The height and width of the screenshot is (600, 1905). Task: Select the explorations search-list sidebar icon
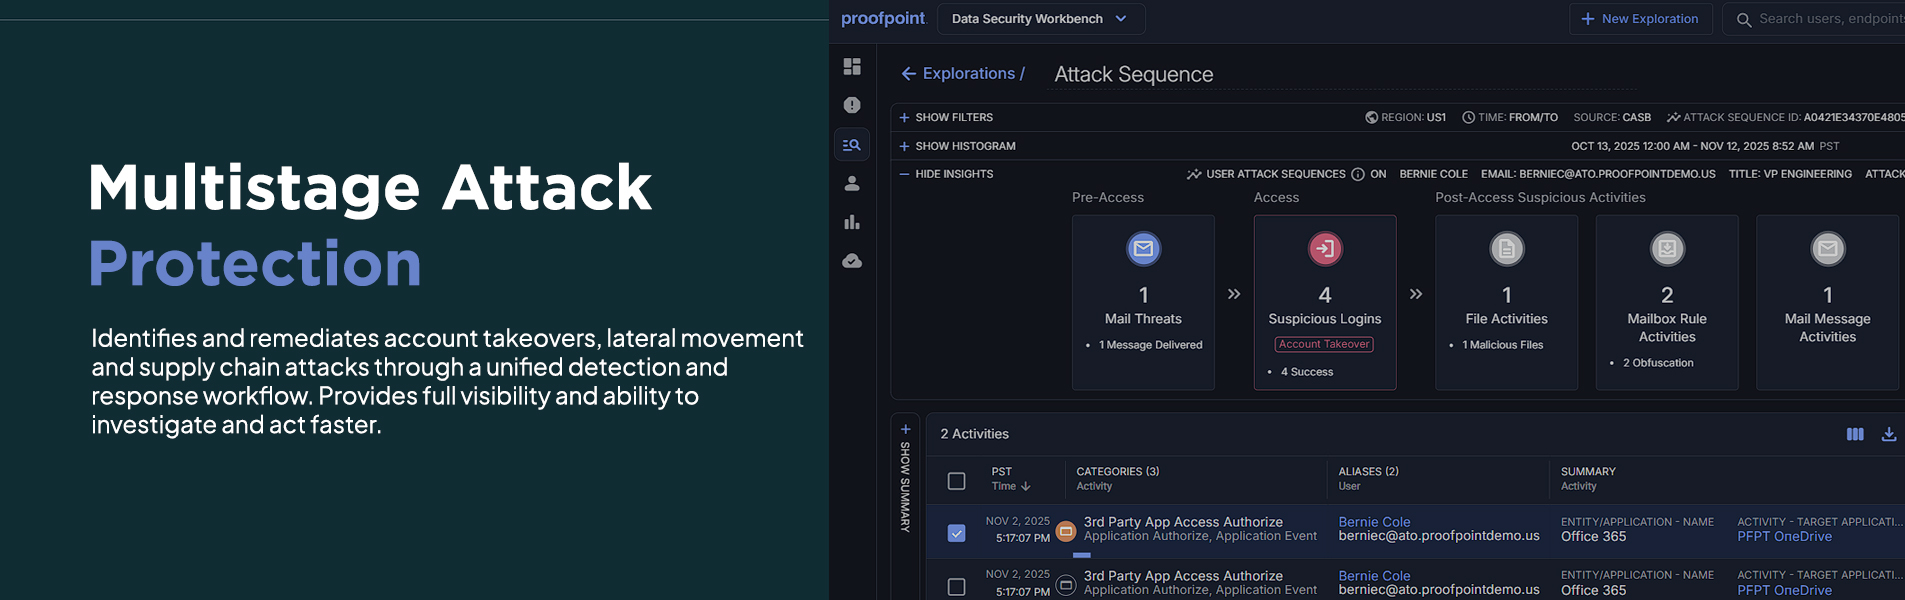tap(852, 145)
